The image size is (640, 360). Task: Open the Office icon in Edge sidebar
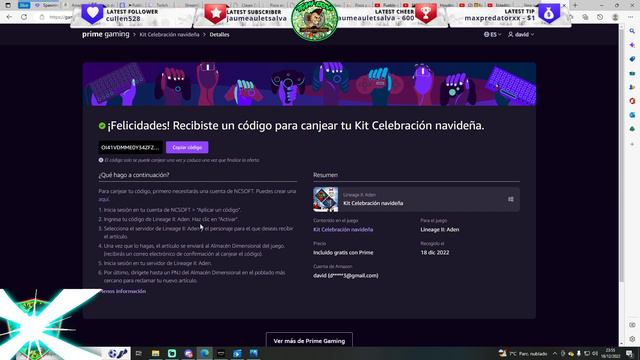(x=632, y=101)
